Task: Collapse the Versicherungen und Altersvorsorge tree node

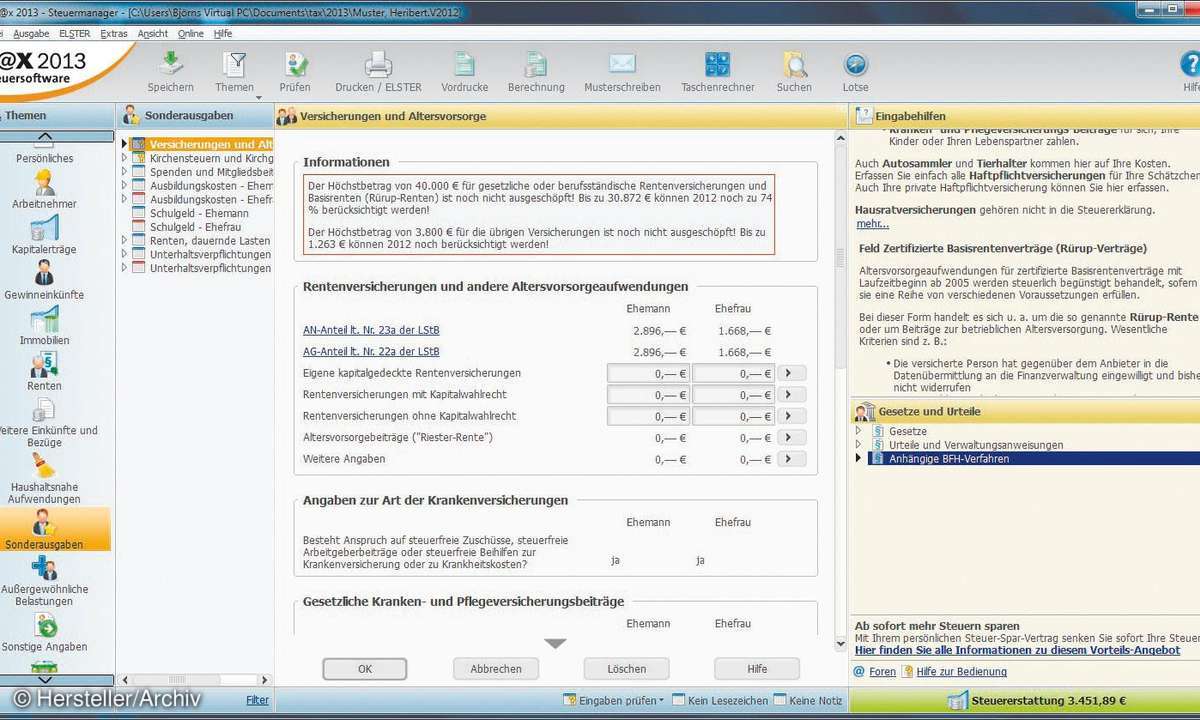Action: (125, 144)
